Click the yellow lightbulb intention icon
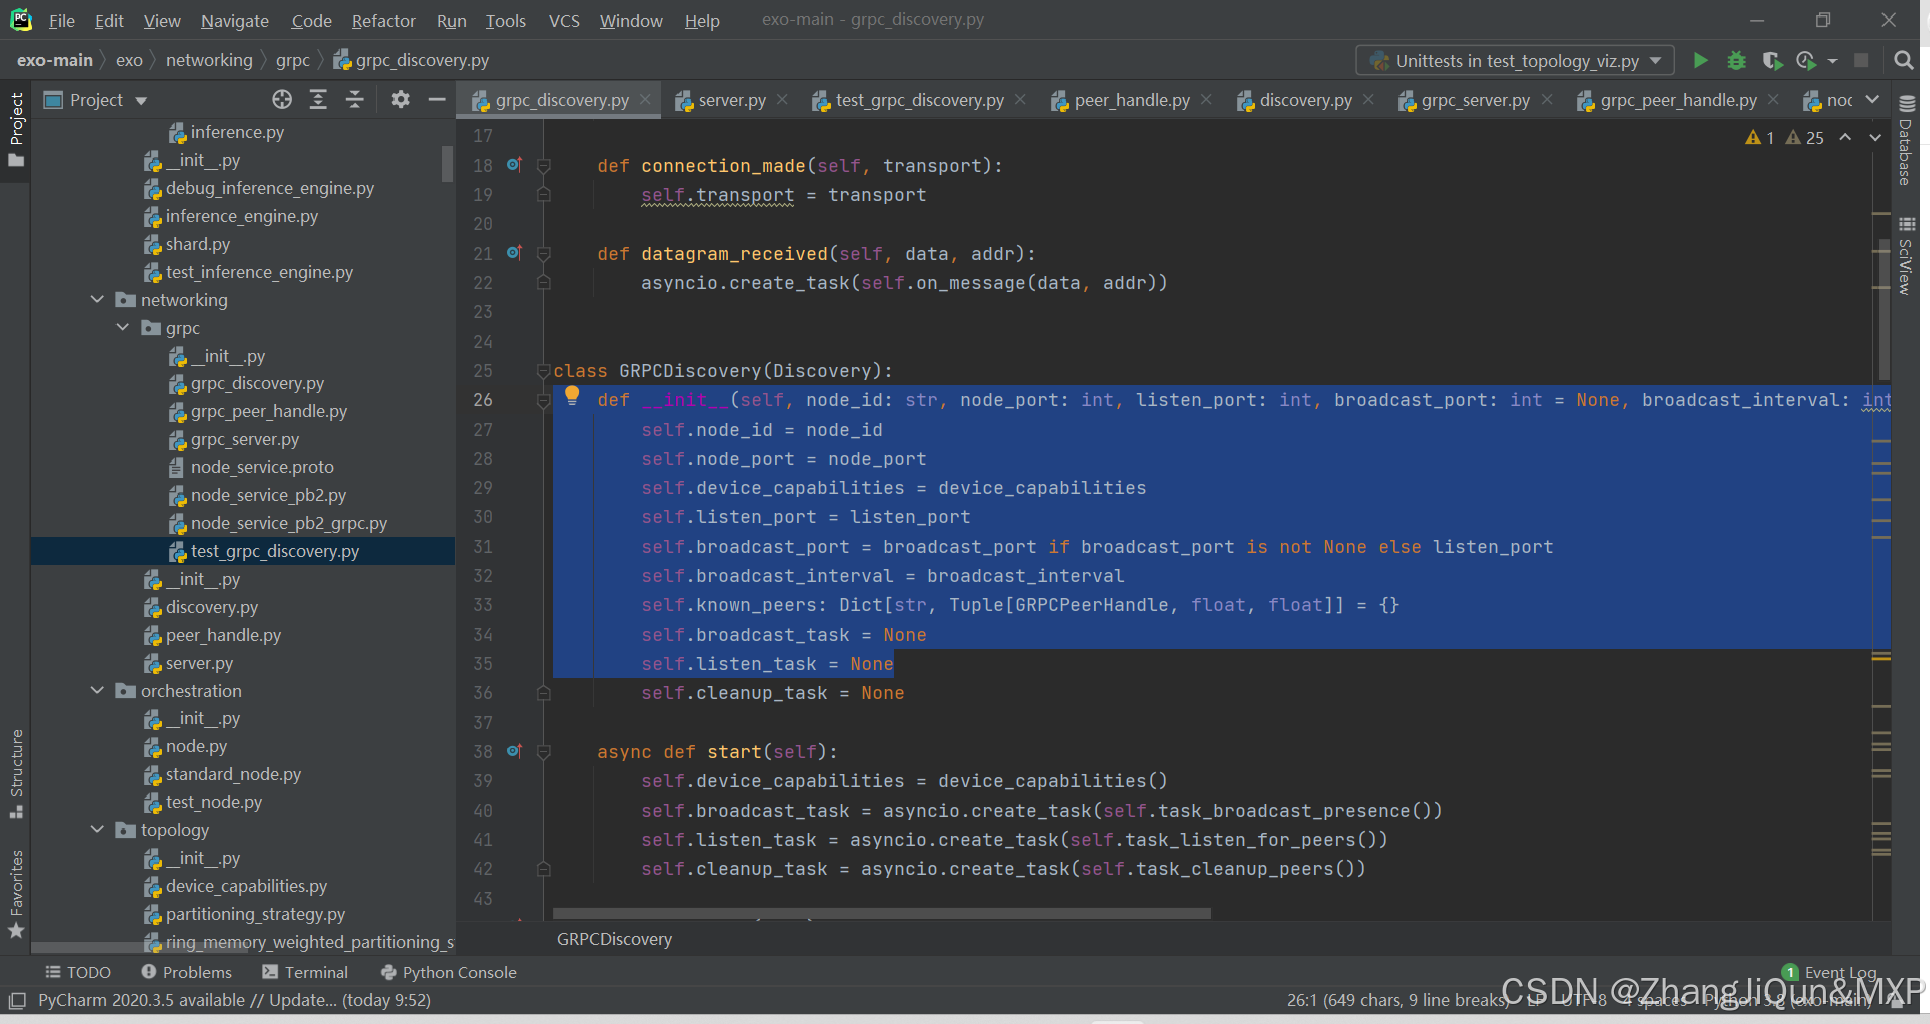The height and width of the screenshot is (1024, 1930). (x=572, y=396)
